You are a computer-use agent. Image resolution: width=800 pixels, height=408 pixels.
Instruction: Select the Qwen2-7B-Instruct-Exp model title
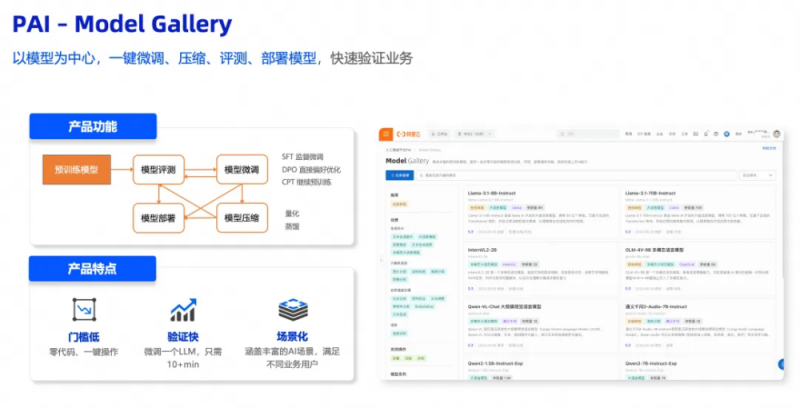click(x=651, y=364)
